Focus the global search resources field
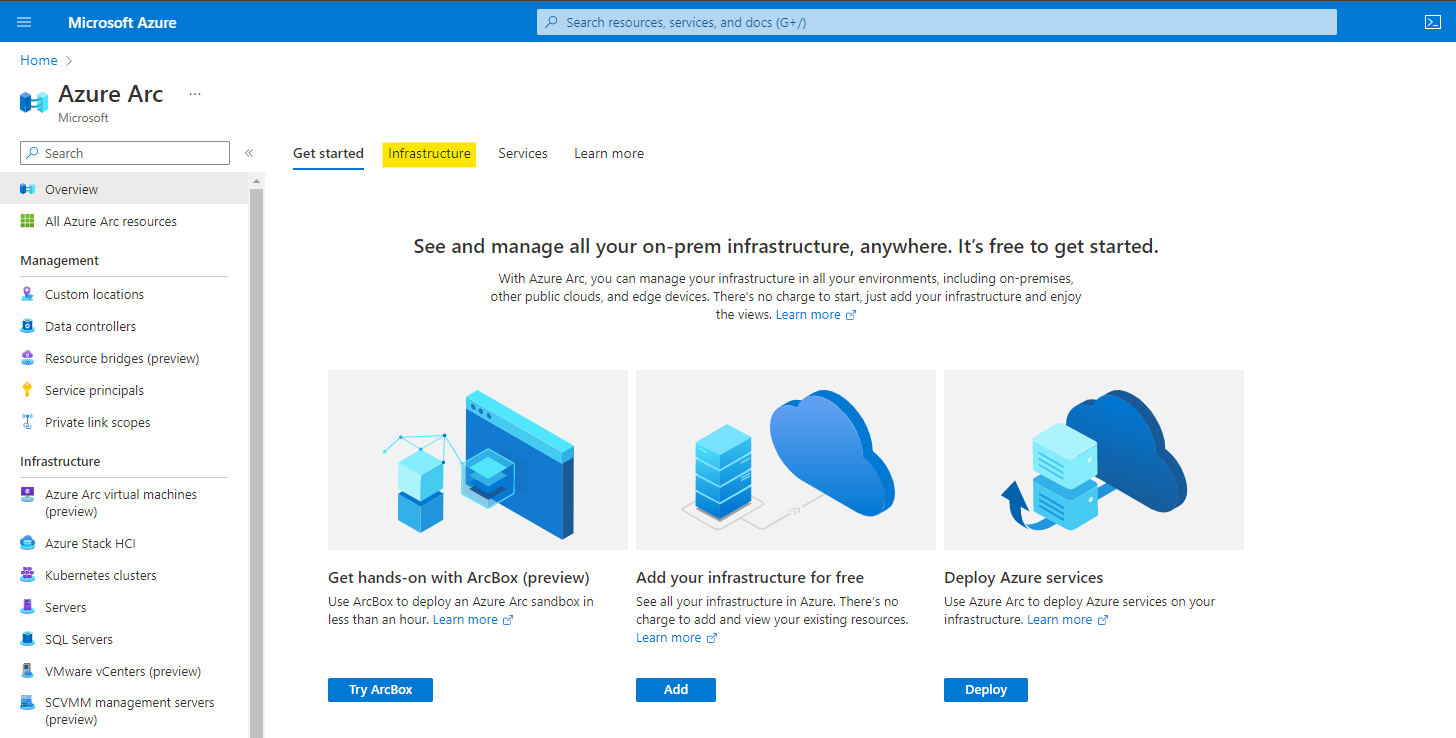 click(937, 22)
